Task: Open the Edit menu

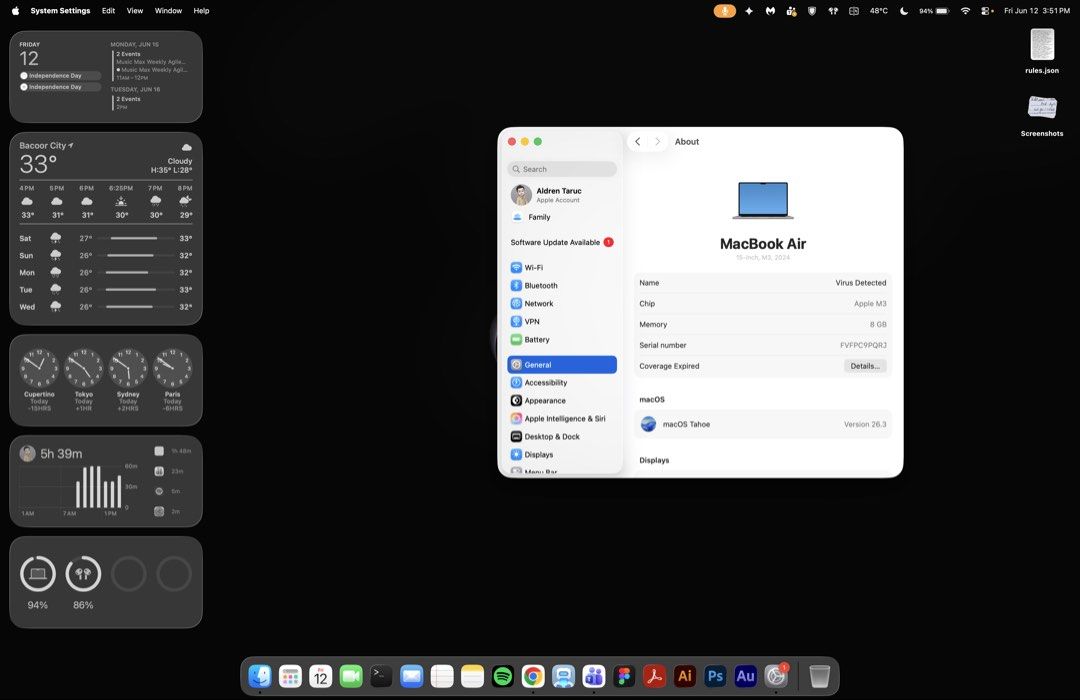Action: click(108, 10)
